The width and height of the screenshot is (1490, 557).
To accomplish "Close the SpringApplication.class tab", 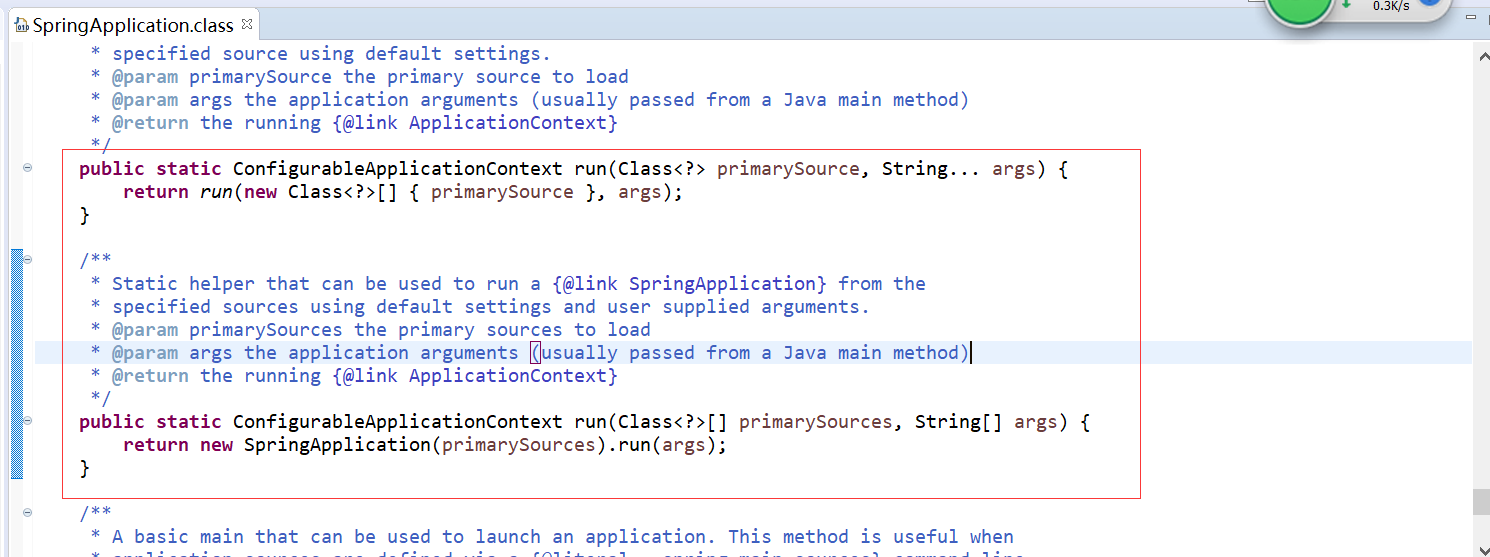I will (x=247, y=23).
